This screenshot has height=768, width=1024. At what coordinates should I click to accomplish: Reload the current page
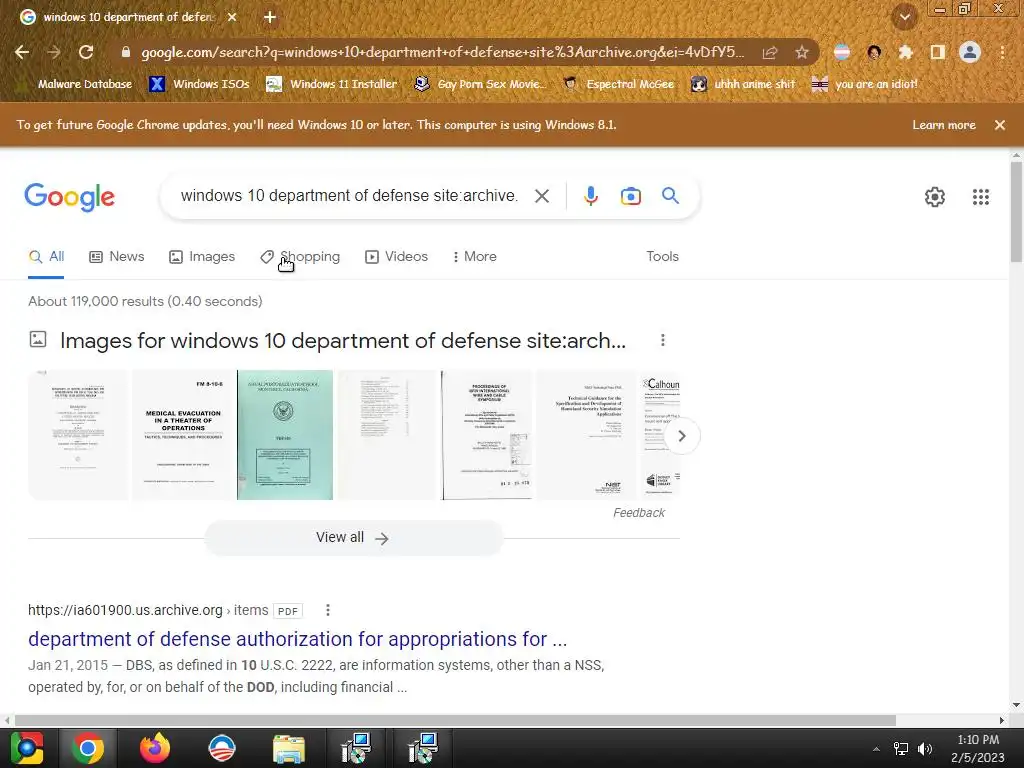(x=86, y=52)
